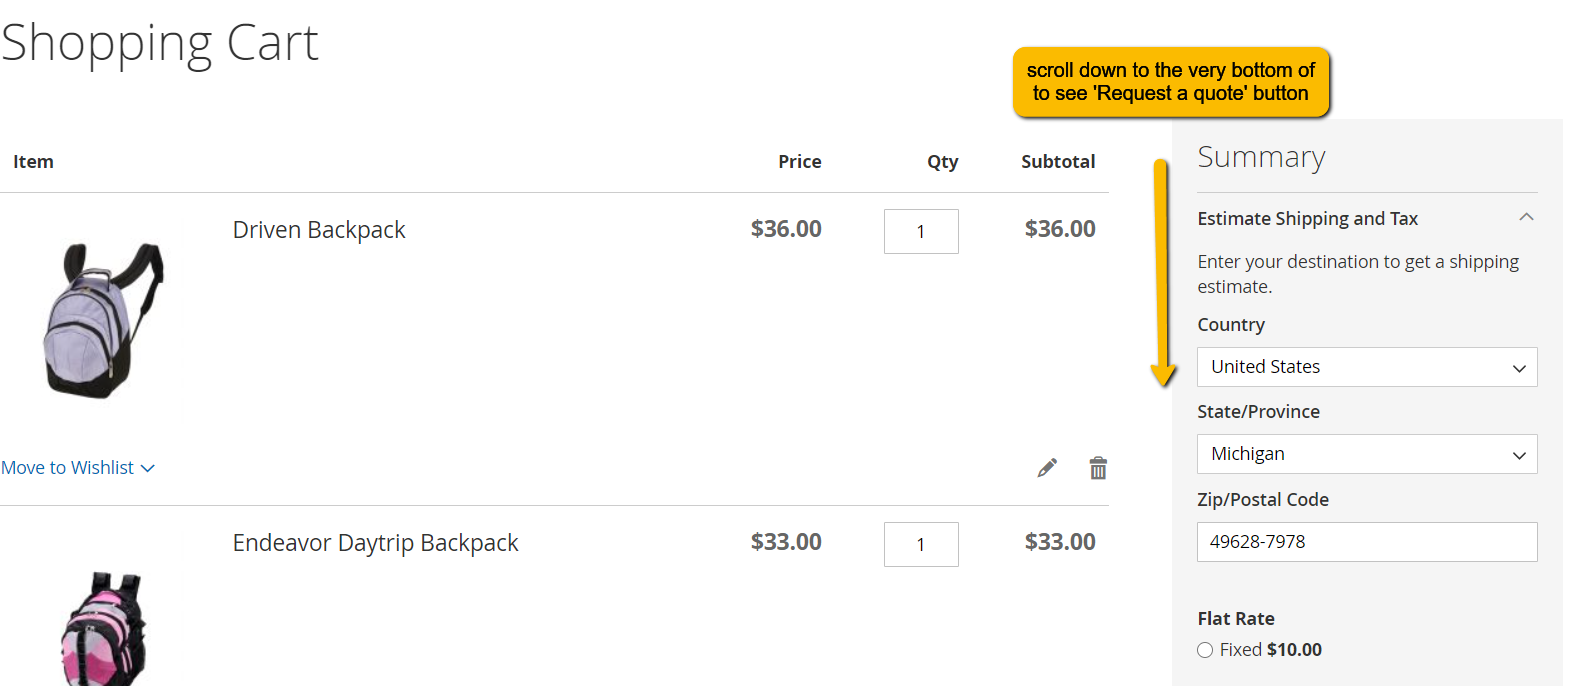Open the Country dropdown showing United States
Viewport: 1595px width, 686px height.
pyautogui.click(x=1366, y=367)
